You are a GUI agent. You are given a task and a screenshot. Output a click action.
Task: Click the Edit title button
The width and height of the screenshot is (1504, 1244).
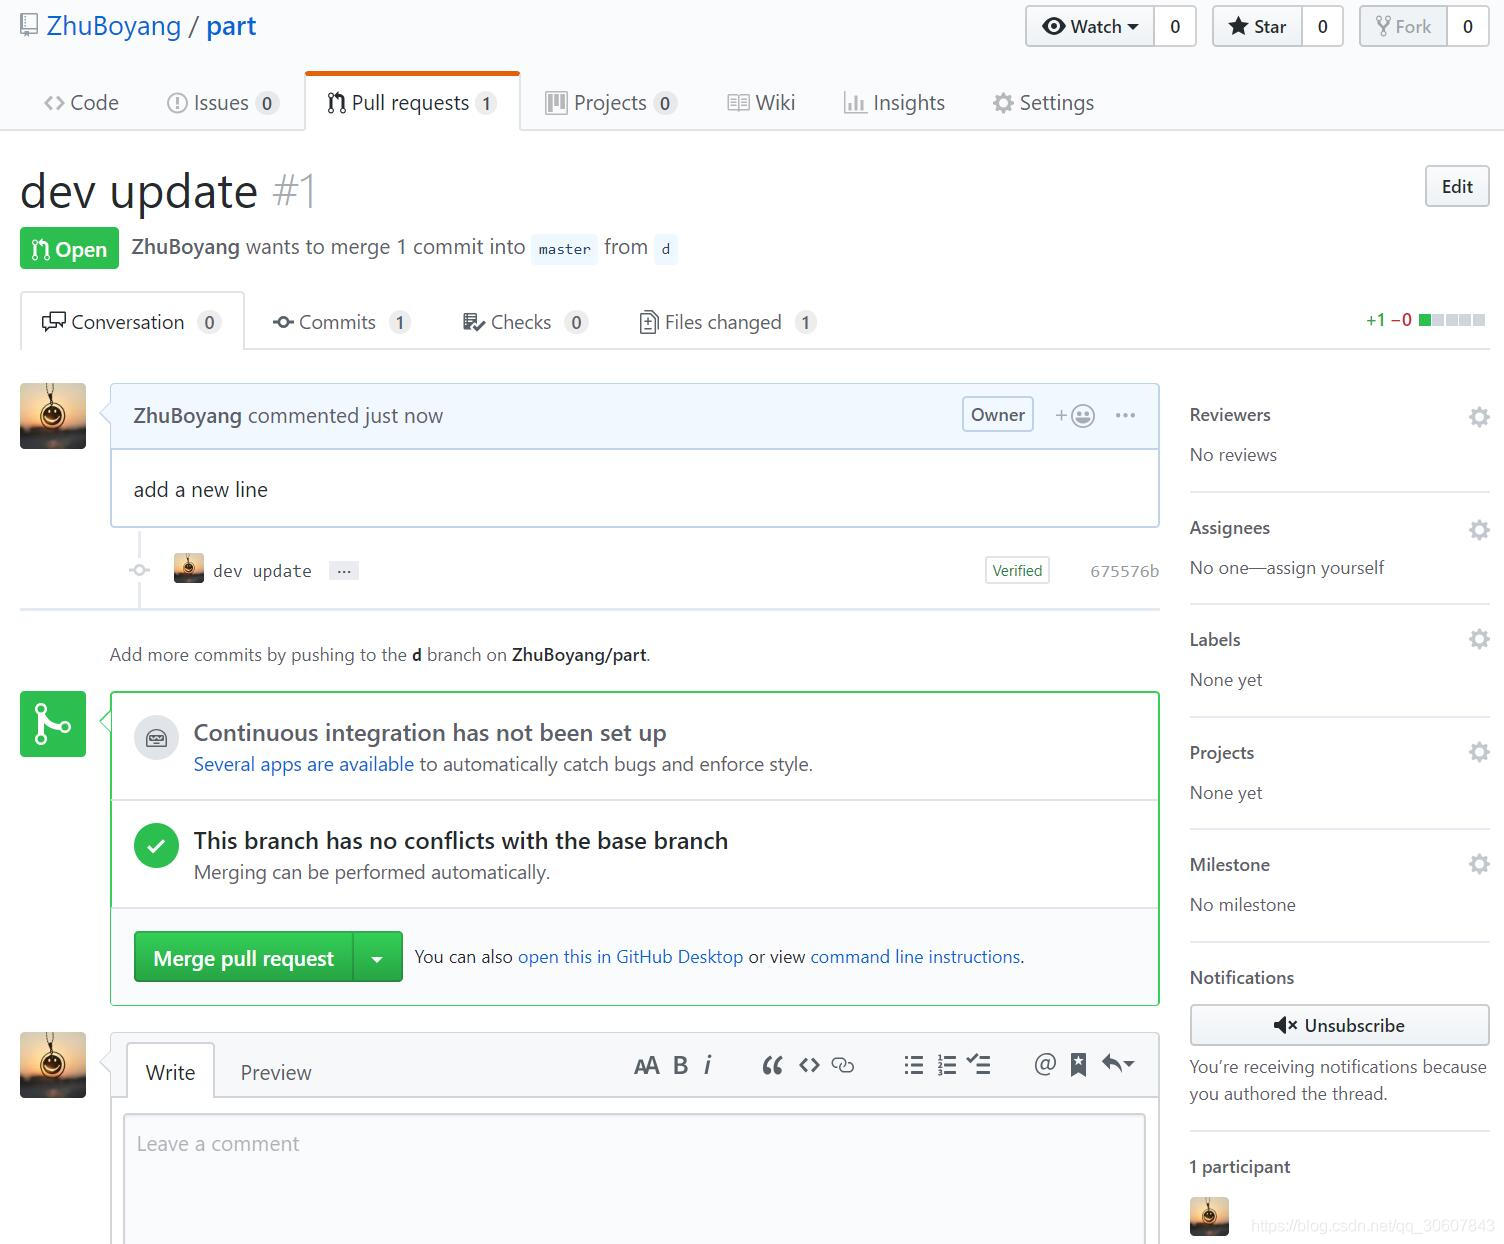[x=1457, y=187]
